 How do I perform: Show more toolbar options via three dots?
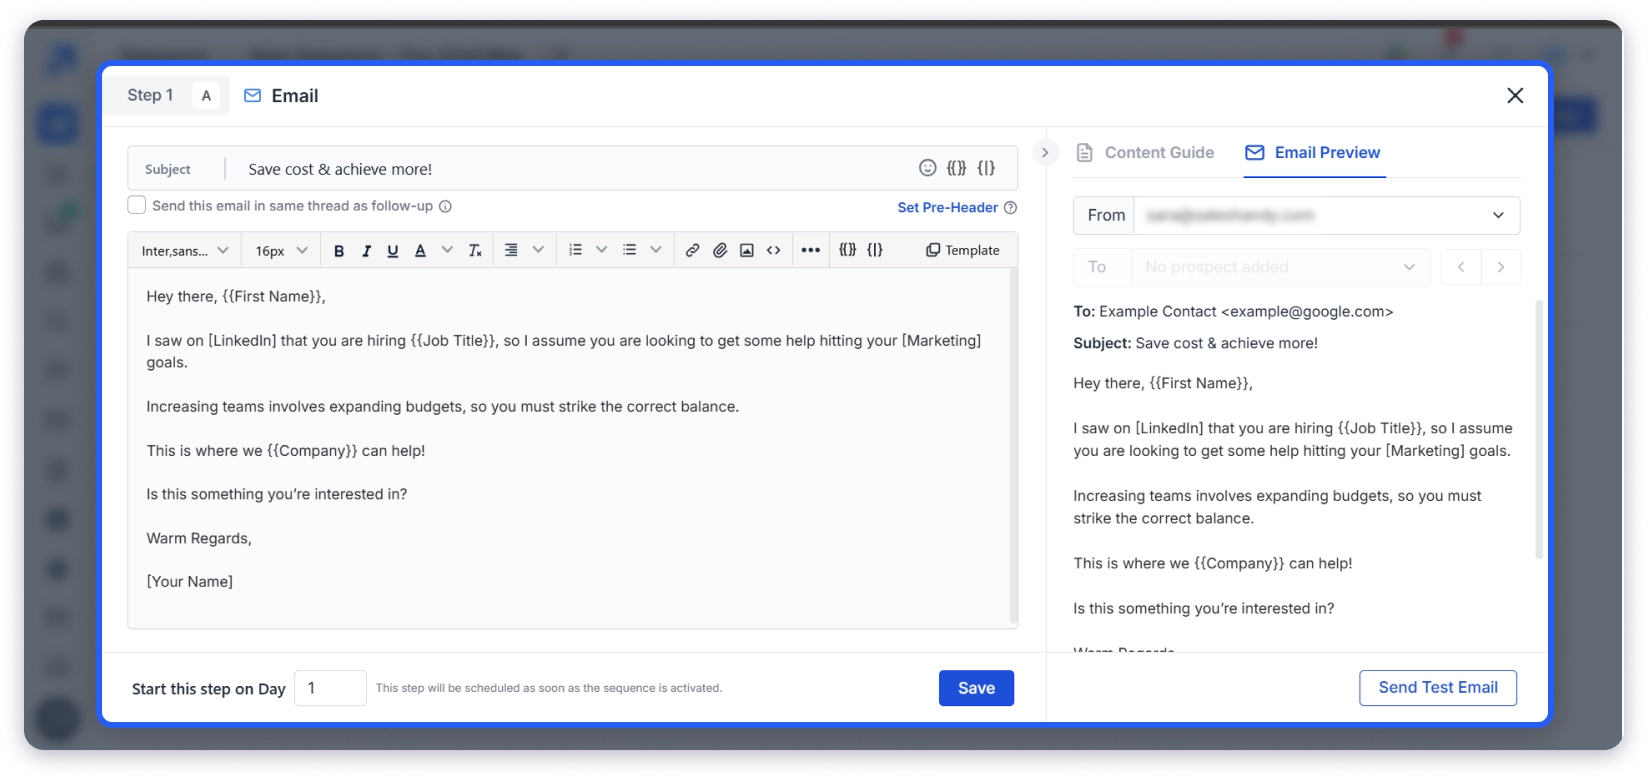point(810,251)
